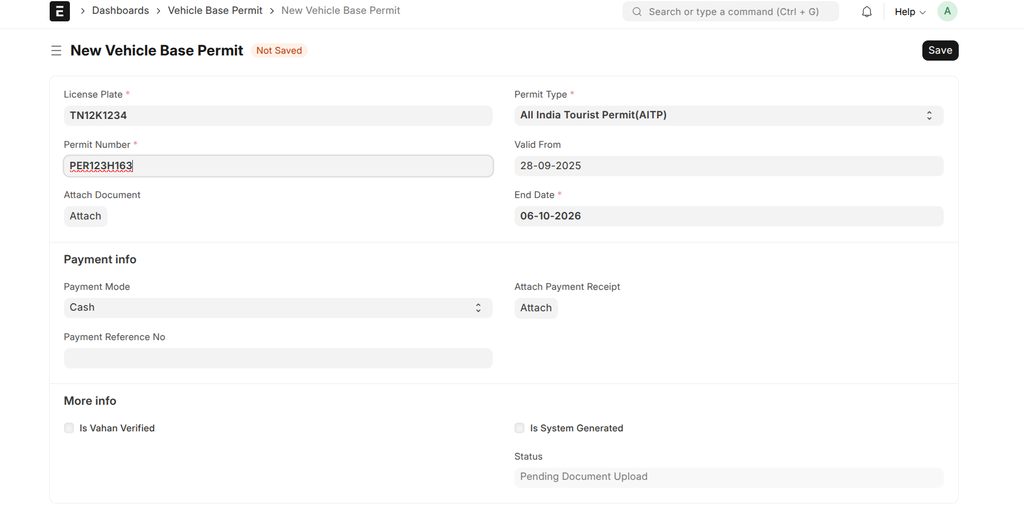Click the app logo home icon

tap(59, 11)
